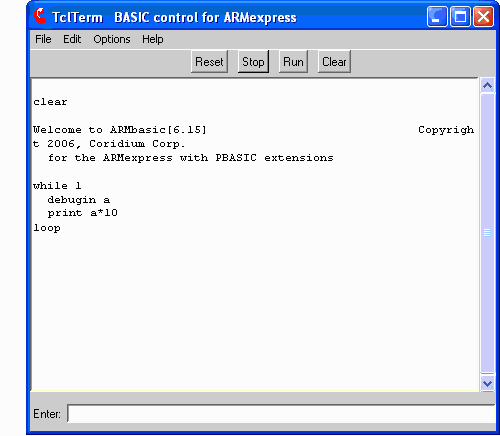Click the 'clear' text line

[50, 102]
